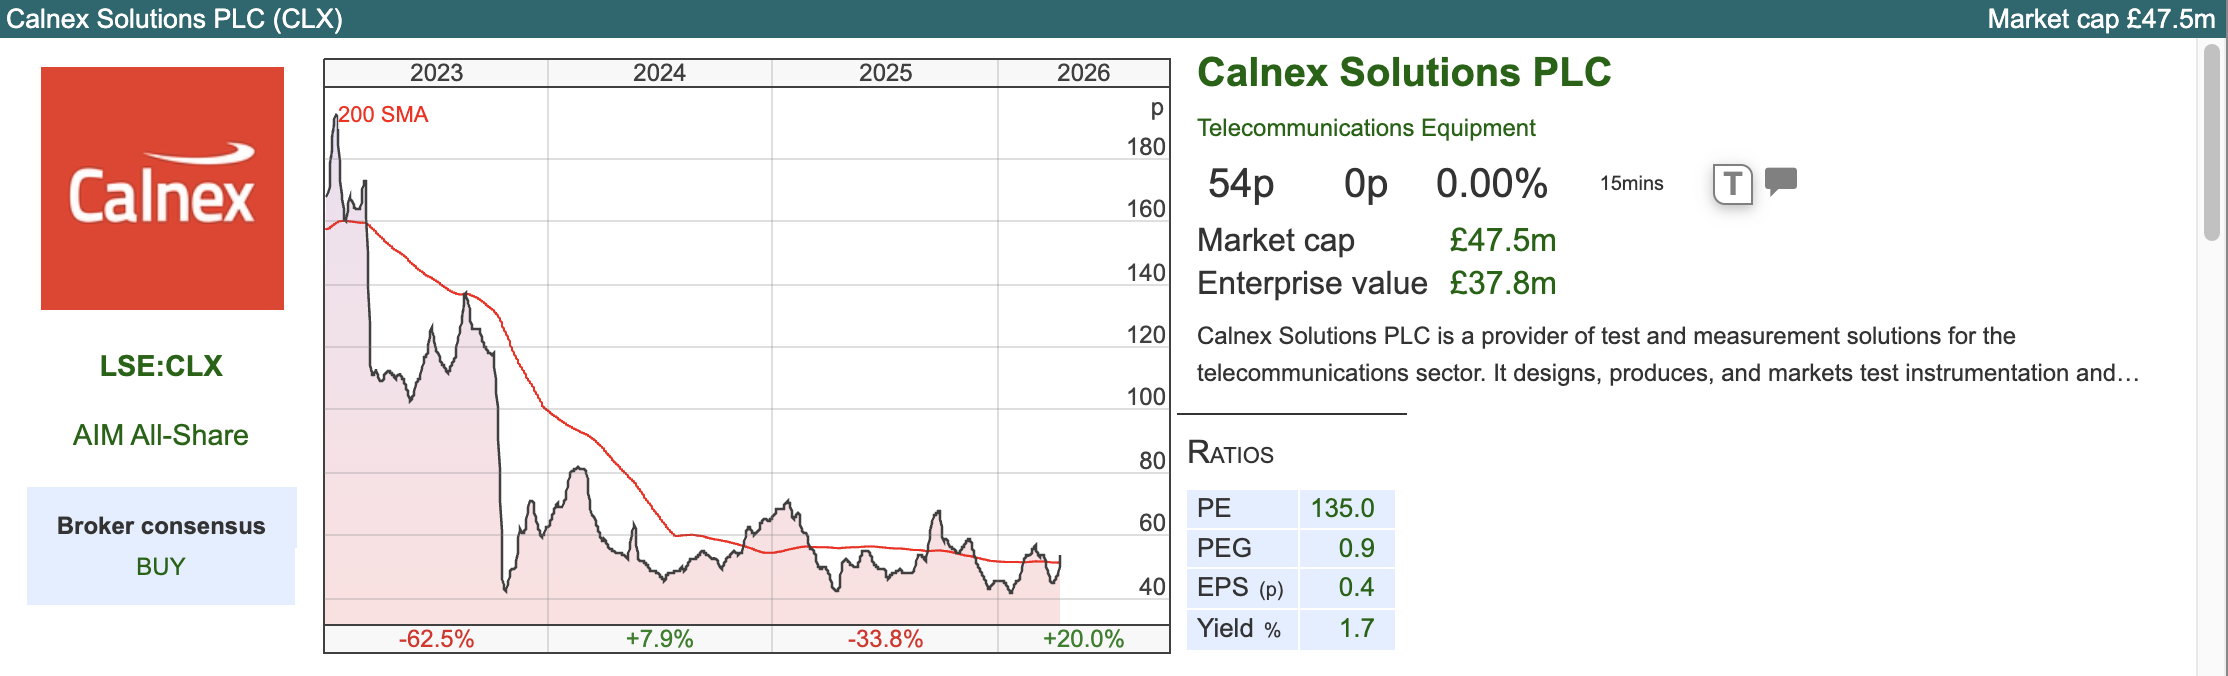Click the Calnex Solutions PLC heading

1404,73
